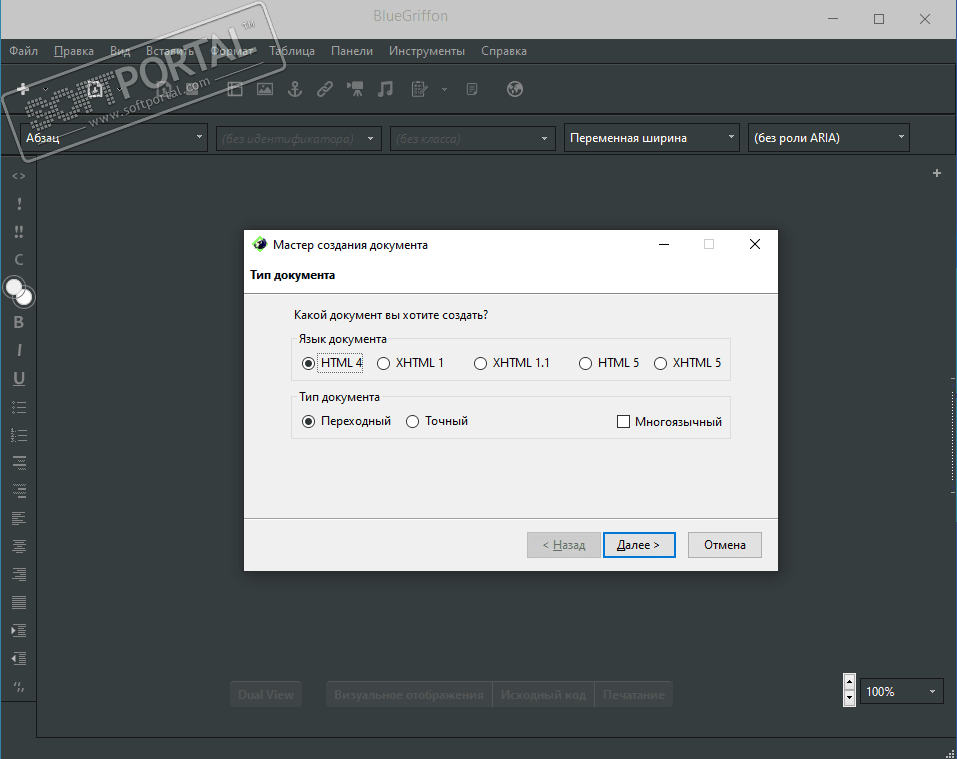The height and width of the screenshot is (759, 957).
Task: Close the Мастер создания документа dialog
Action: point(754,244)
